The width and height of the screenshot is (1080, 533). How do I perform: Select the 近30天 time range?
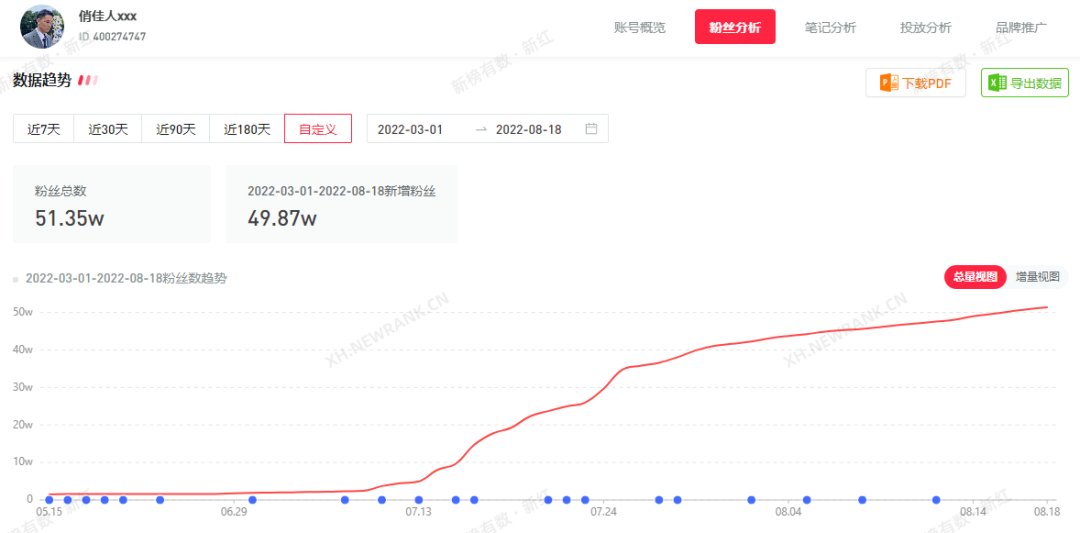(108, 129)
